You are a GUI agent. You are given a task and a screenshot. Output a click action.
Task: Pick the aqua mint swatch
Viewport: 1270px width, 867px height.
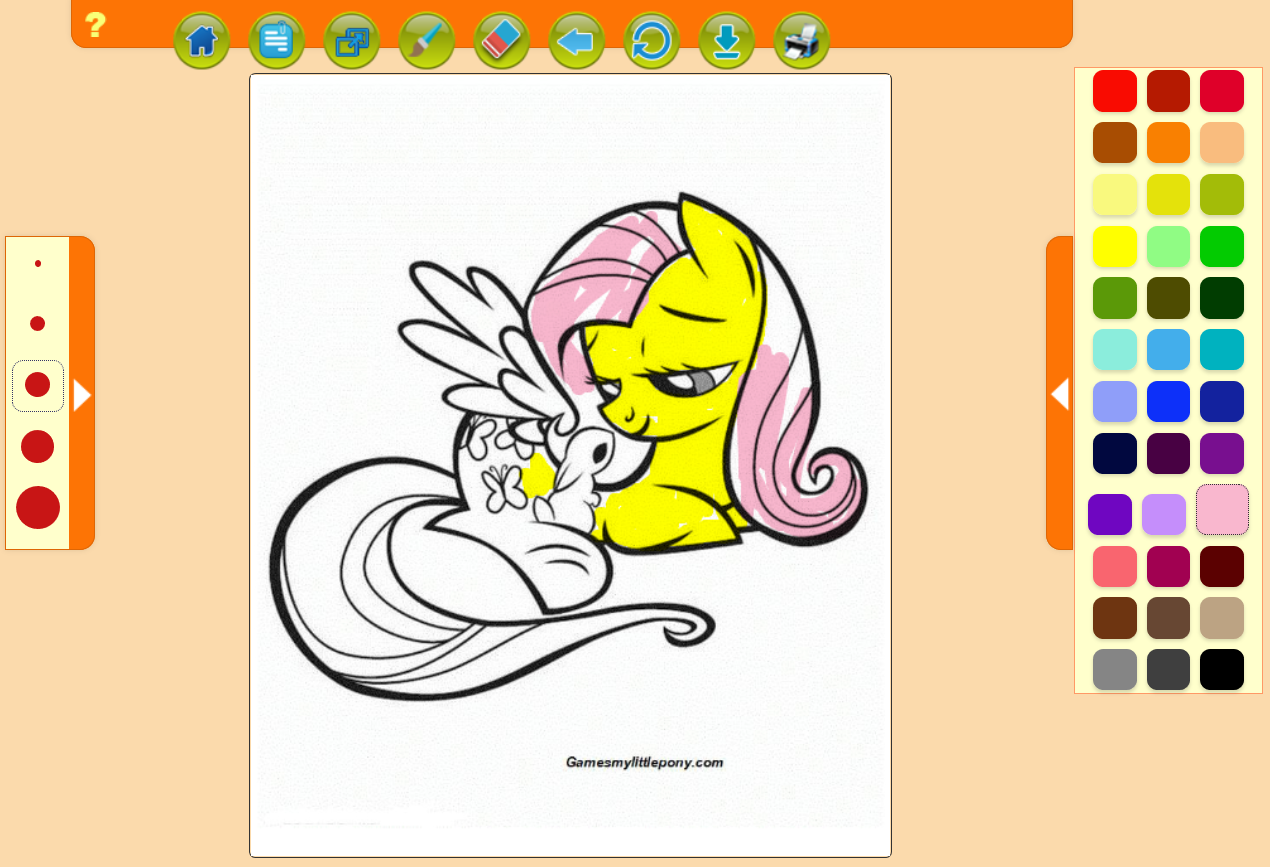pyautogui.click(x=1115, y=350)
